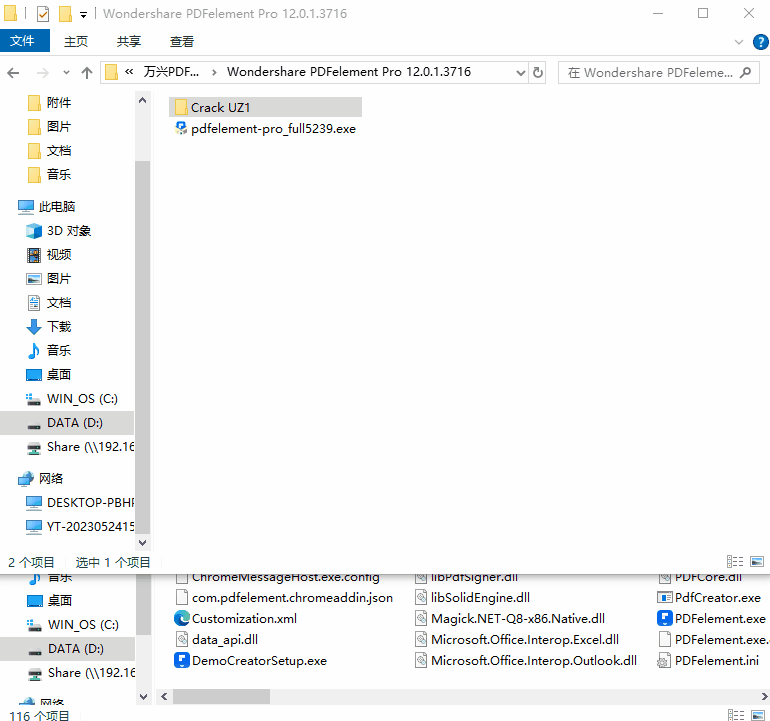Switch to the 查看 ribbon tab
770x721 pixels.
(x=182, y=41)
